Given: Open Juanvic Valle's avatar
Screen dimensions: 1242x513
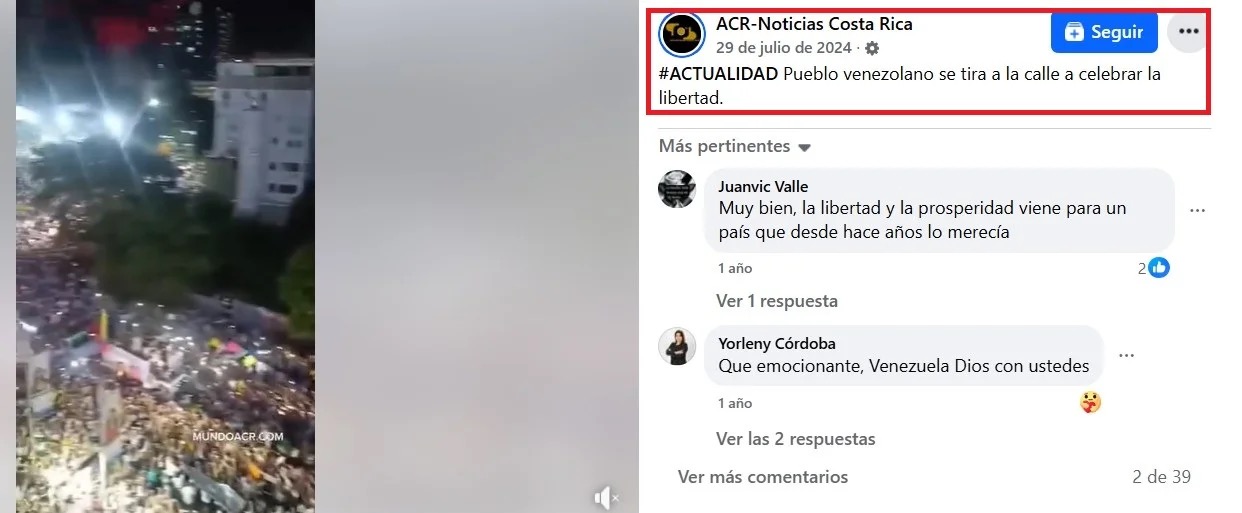Looking at the screenshot, I should pyautogui.click(x=677, y=189).
